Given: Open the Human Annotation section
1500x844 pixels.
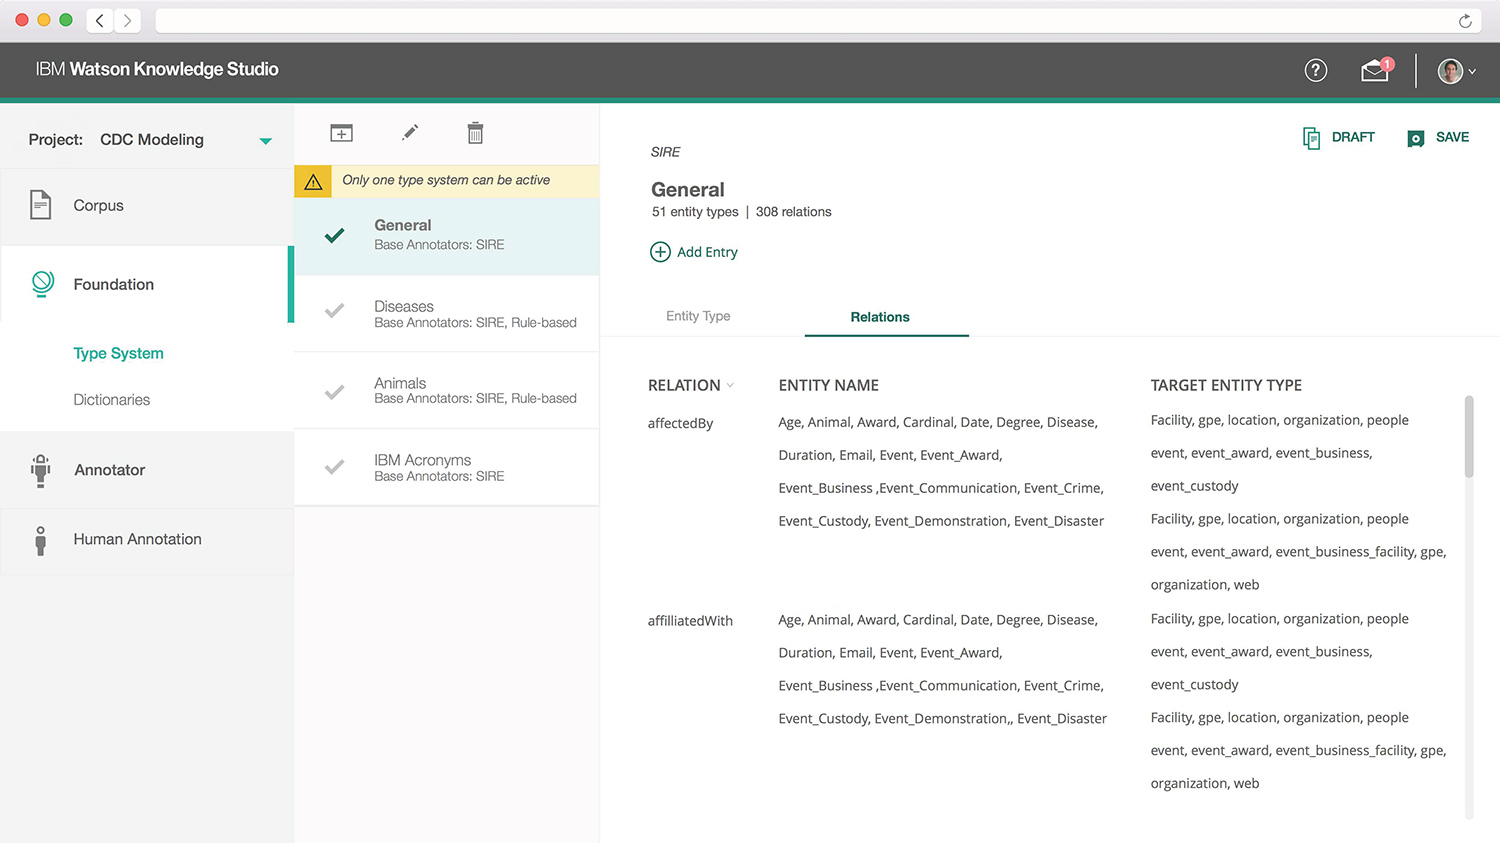Looking at the screenshot, I should 147,540.
